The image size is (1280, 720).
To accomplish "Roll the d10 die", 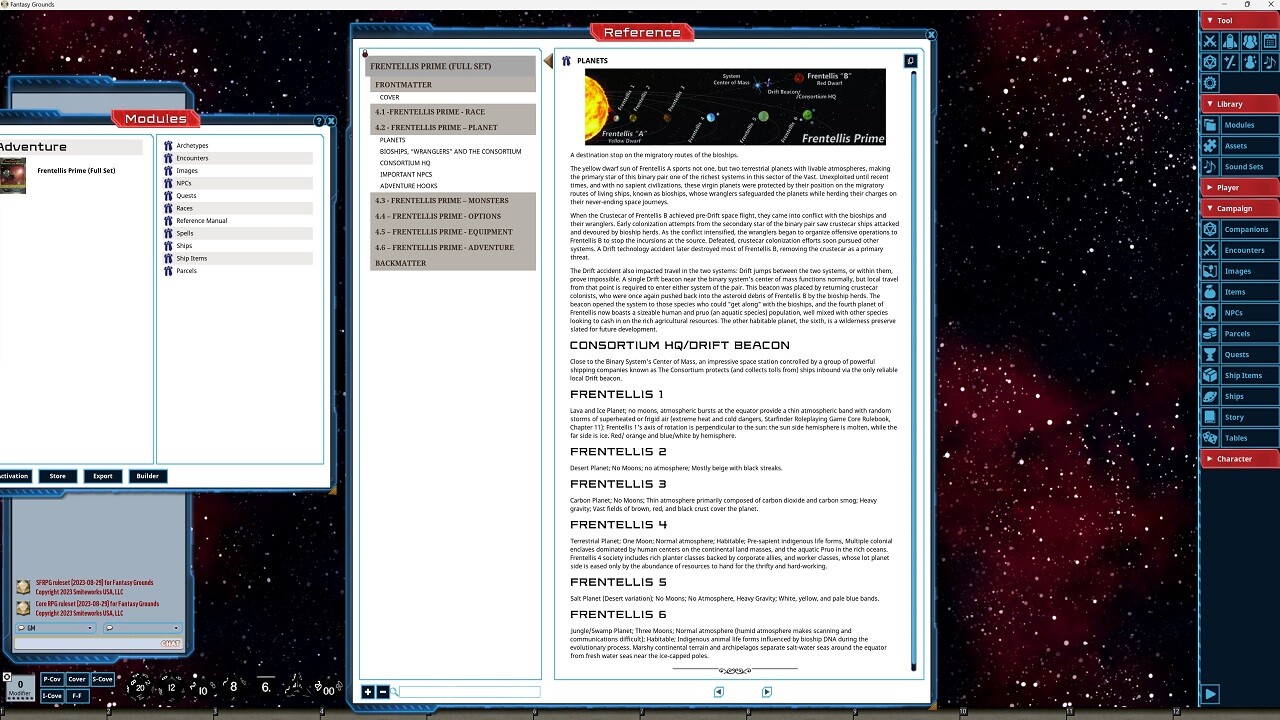I will coord(202,689).
